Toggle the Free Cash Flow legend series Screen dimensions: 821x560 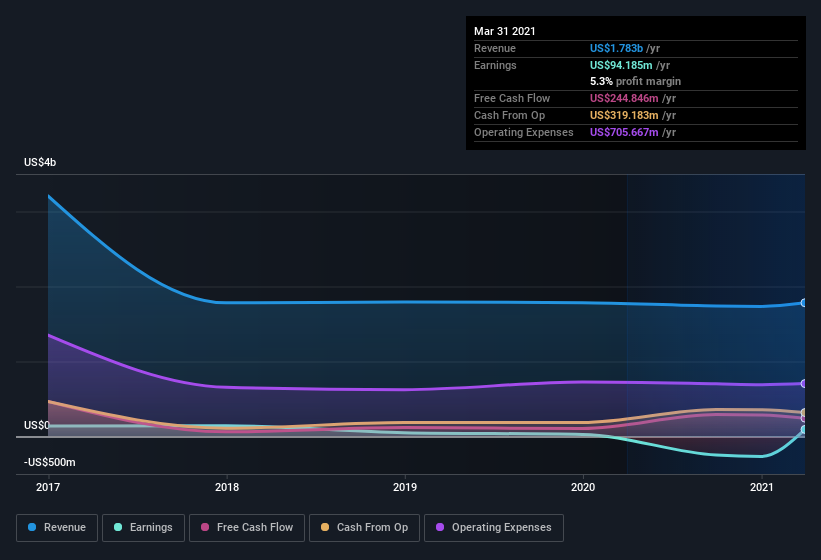[247, 528]
